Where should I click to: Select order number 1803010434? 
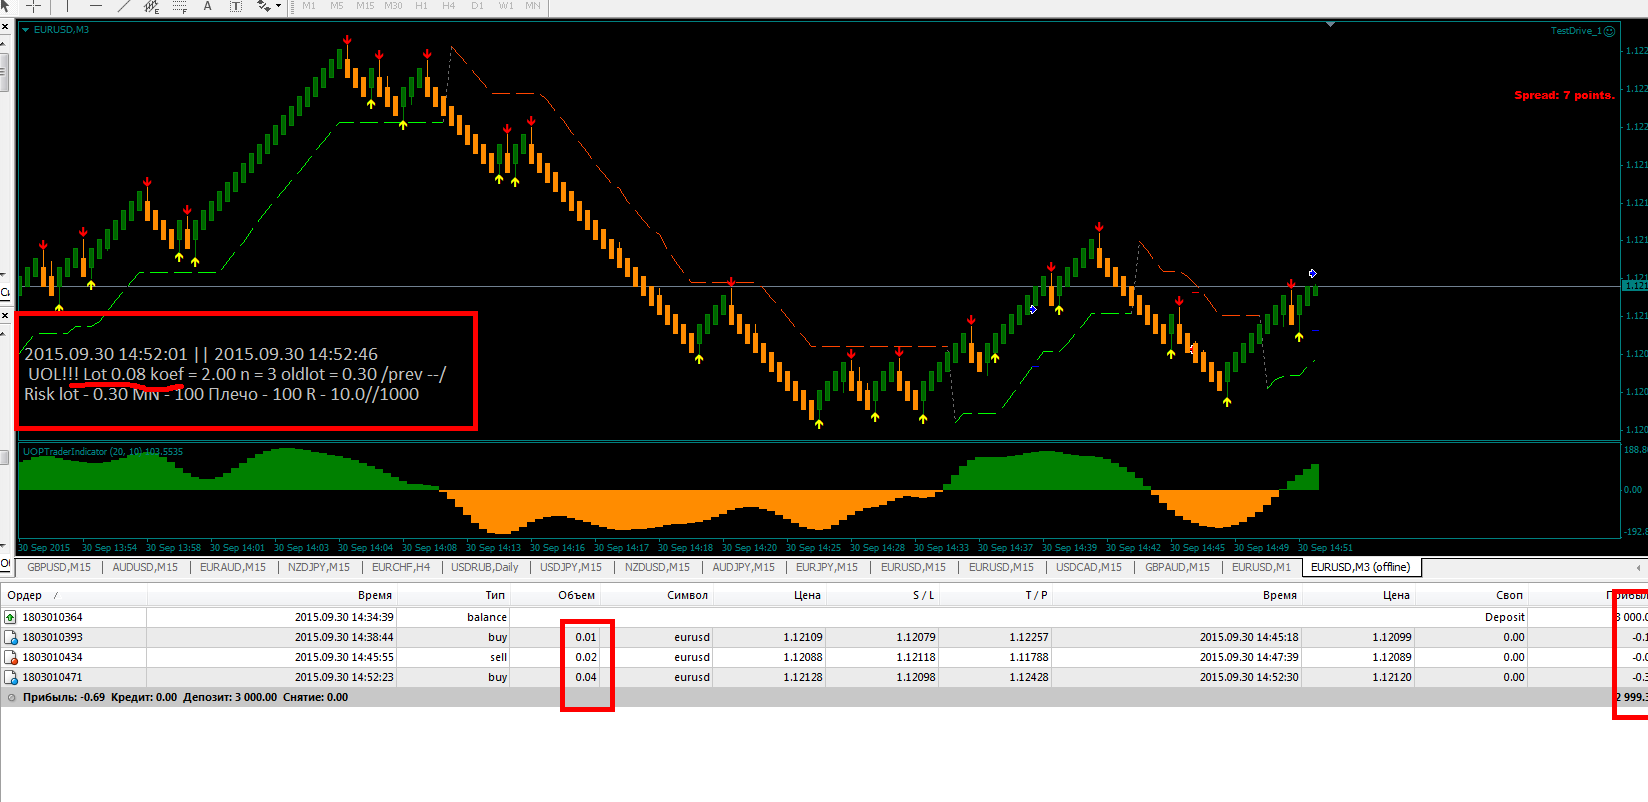(53, 657)
